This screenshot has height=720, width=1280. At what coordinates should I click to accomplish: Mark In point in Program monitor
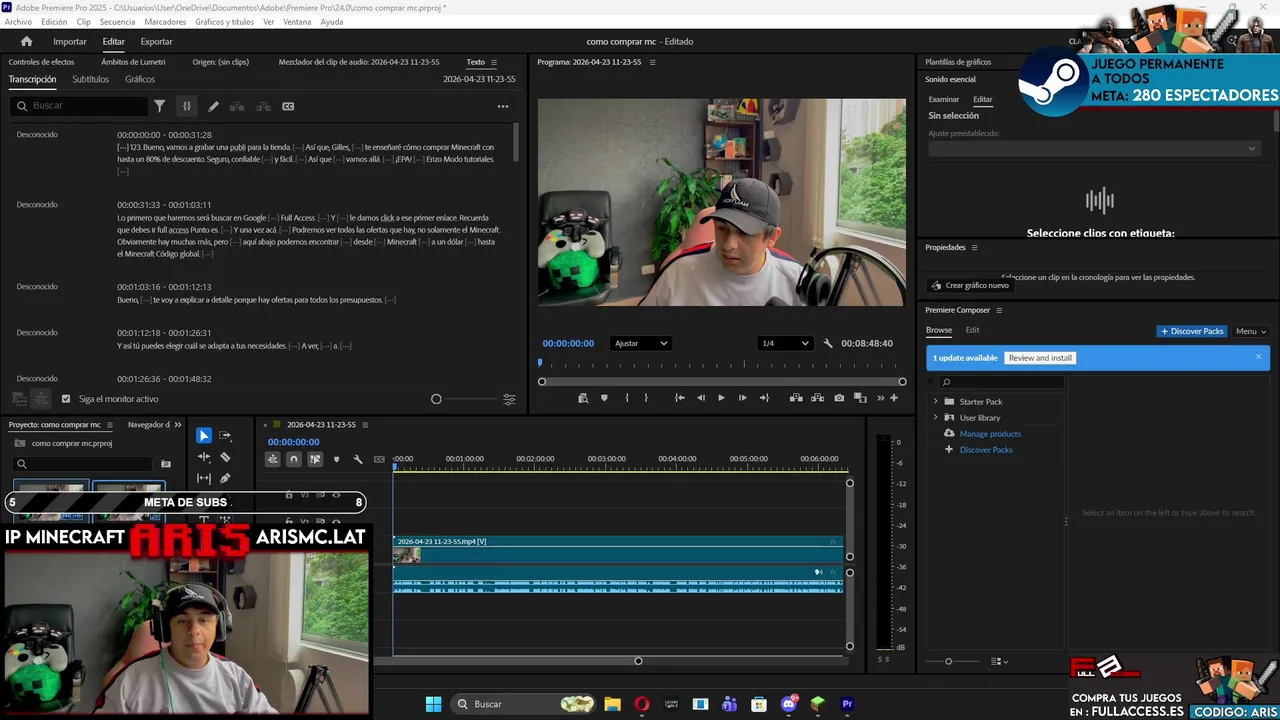coord(627,398)
